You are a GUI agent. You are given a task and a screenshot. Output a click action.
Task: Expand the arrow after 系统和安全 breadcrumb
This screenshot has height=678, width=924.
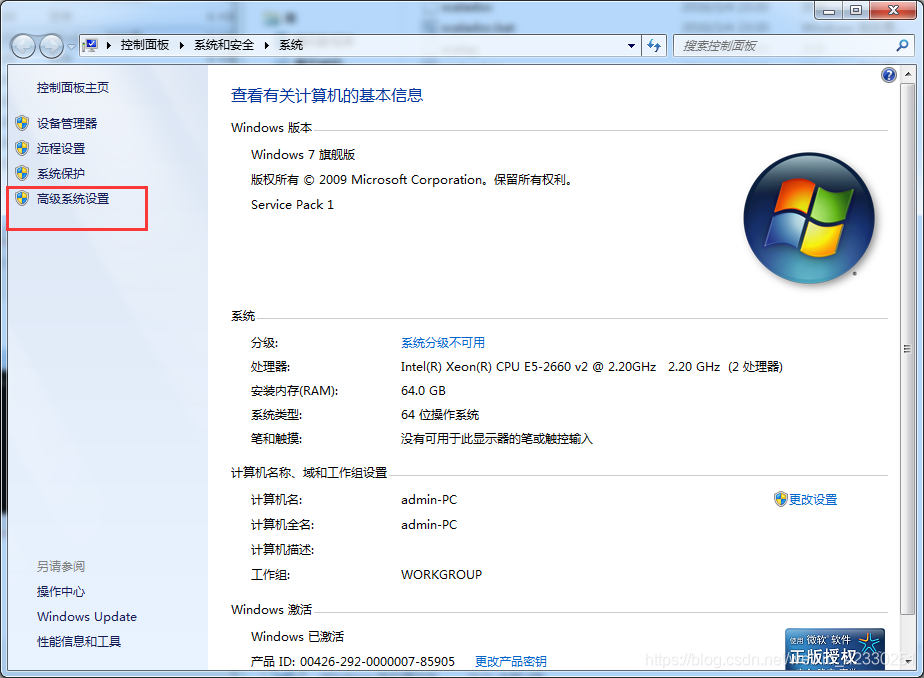[x=266, y=45]
